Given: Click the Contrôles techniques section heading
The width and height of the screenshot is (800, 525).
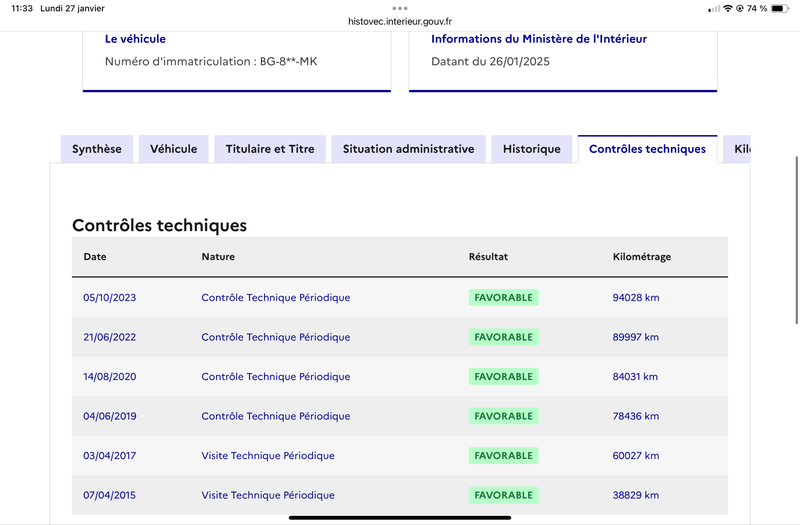Looking at the screenshot, I should pos(159,225).
